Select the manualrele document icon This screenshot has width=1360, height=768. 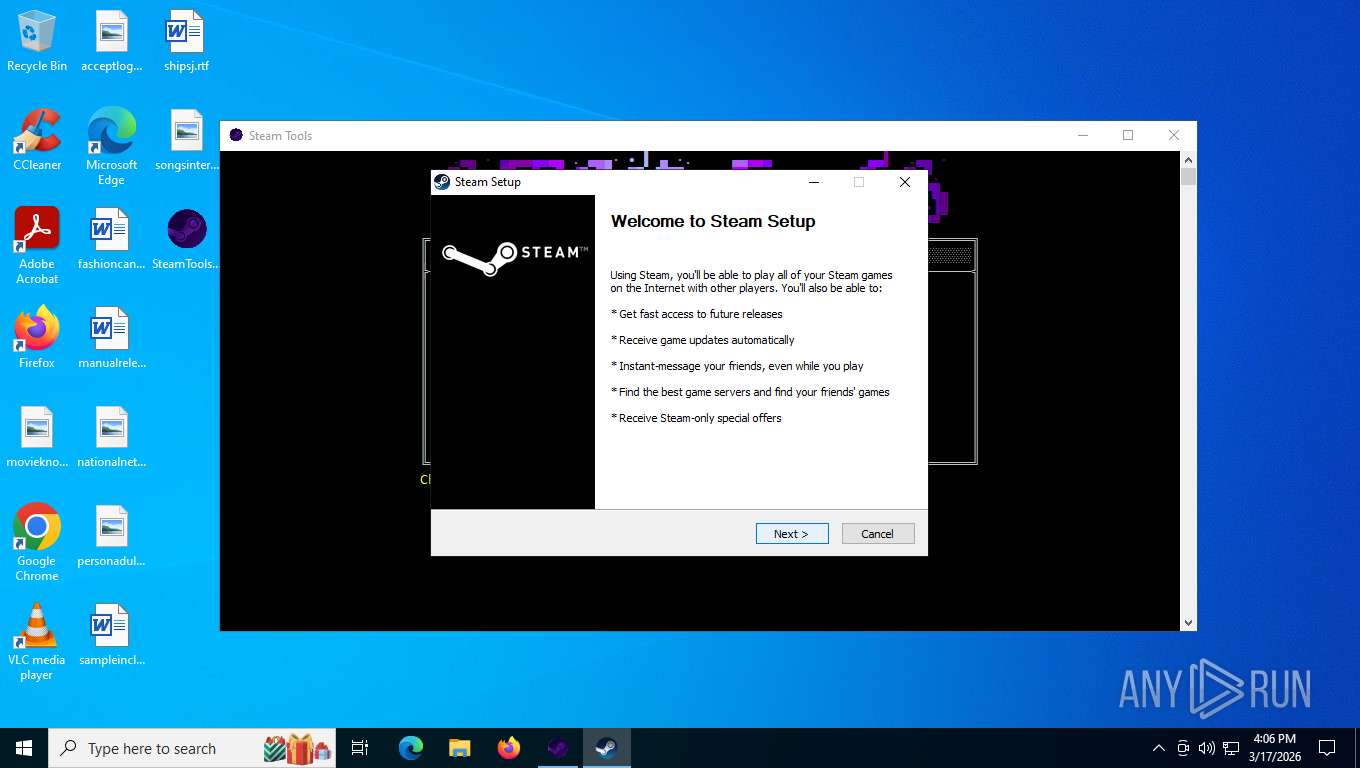(x=112, y=338)
